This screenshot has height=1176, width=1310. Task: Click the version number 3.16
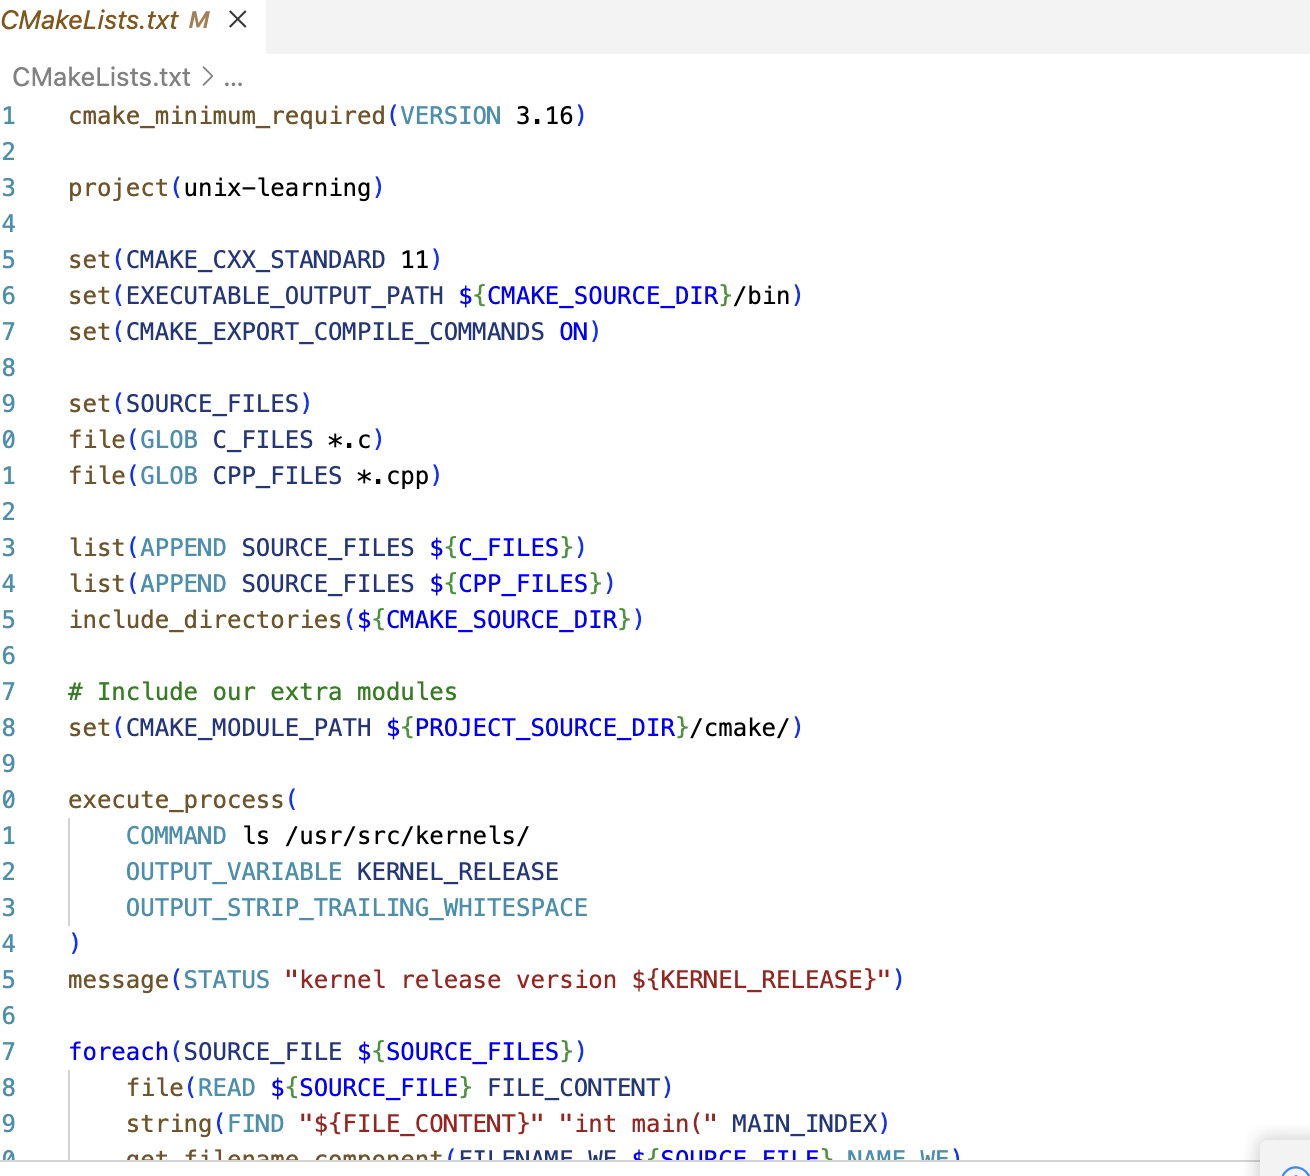click(544, 116)
